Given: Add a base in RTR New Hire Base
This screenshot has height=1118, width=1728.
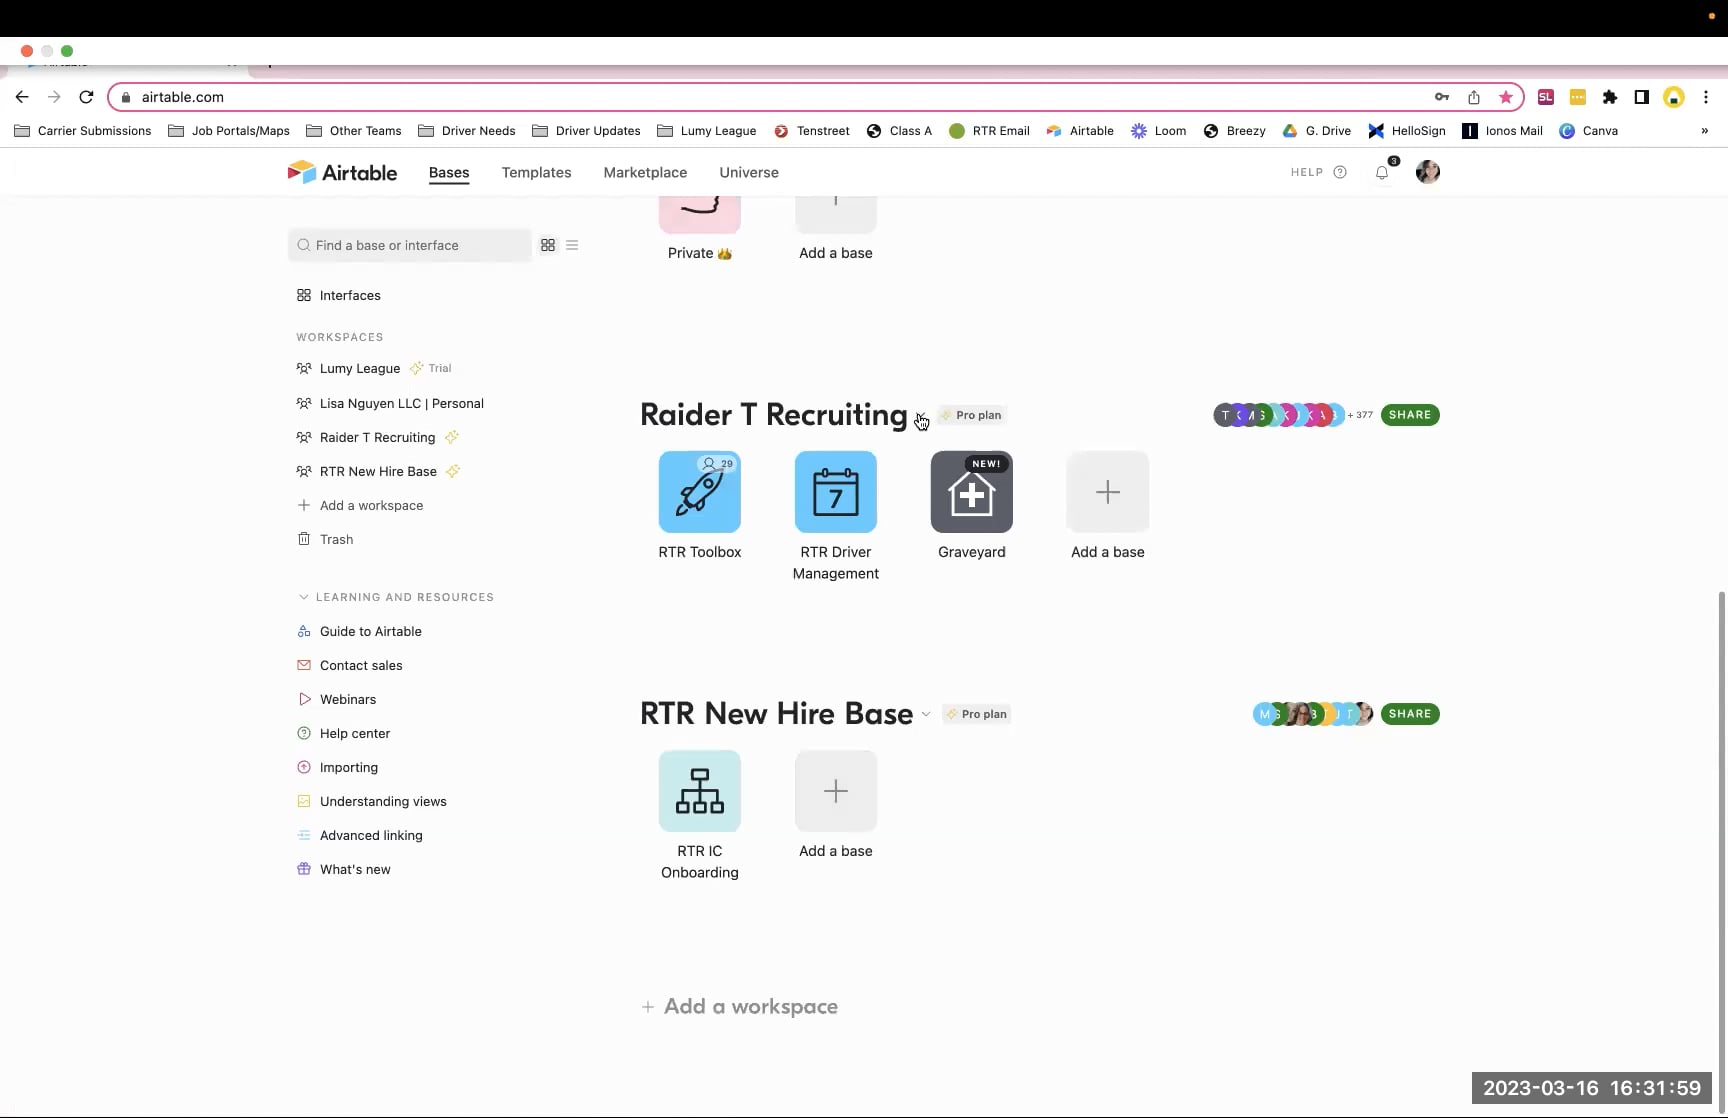Looking at the screenshot, I should 836,791.
